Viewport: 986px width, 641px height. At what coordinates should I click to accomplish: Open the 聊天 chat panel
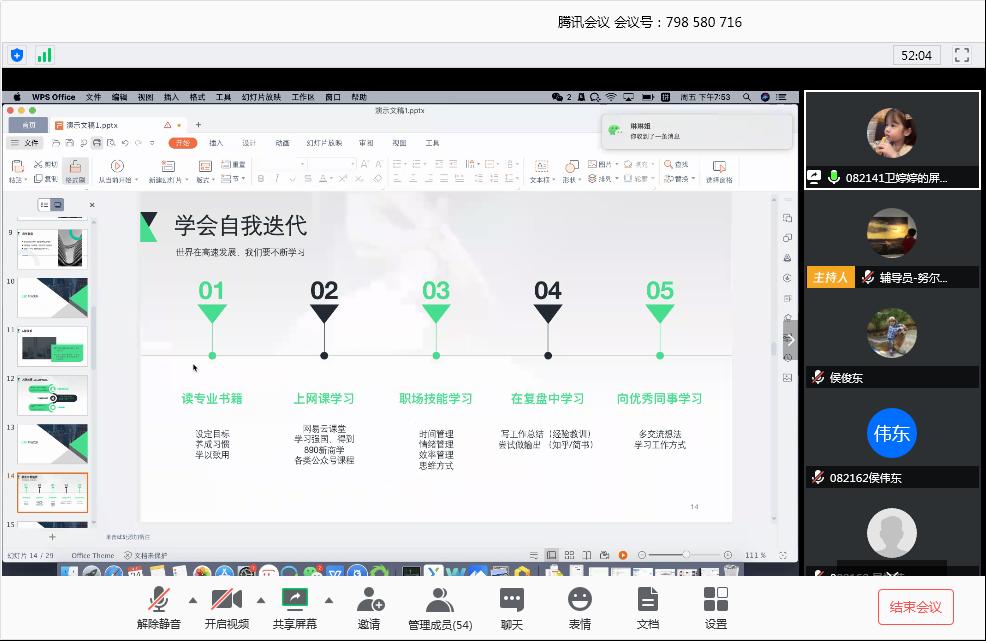(512, 607)
